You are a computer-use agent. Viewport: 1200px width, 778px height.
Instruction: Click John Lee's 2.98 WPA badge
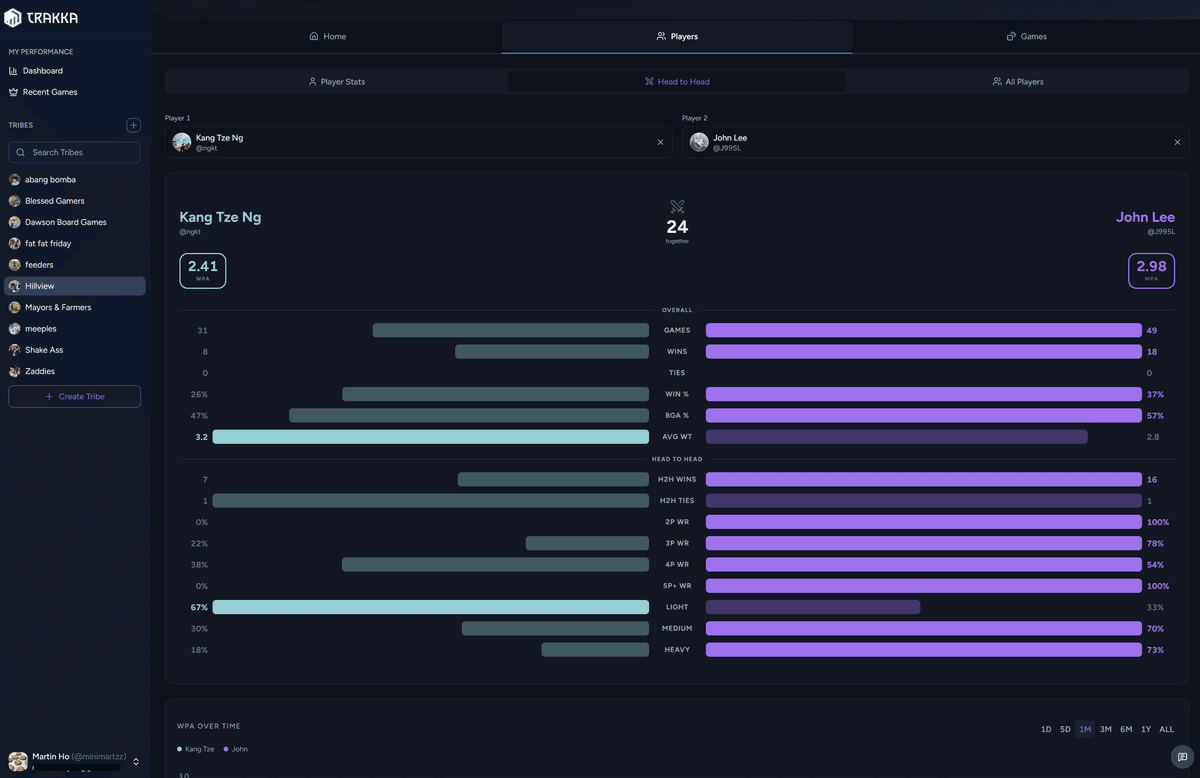click(x=1152, y=270)
